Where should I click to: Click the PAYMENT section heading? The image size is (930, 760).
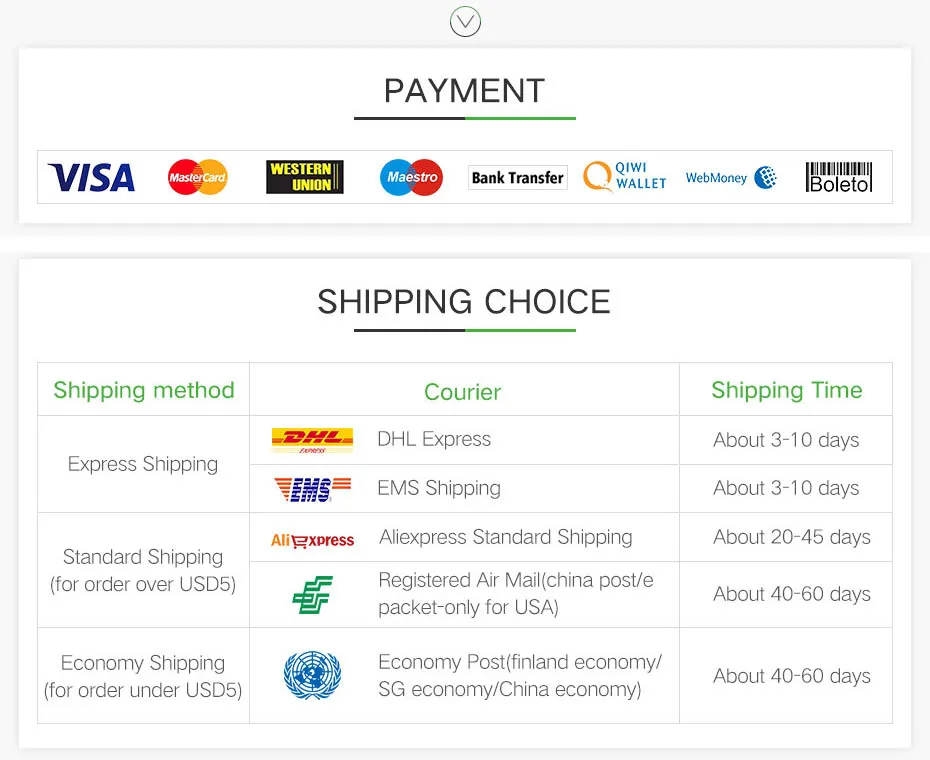coord(464,91)
